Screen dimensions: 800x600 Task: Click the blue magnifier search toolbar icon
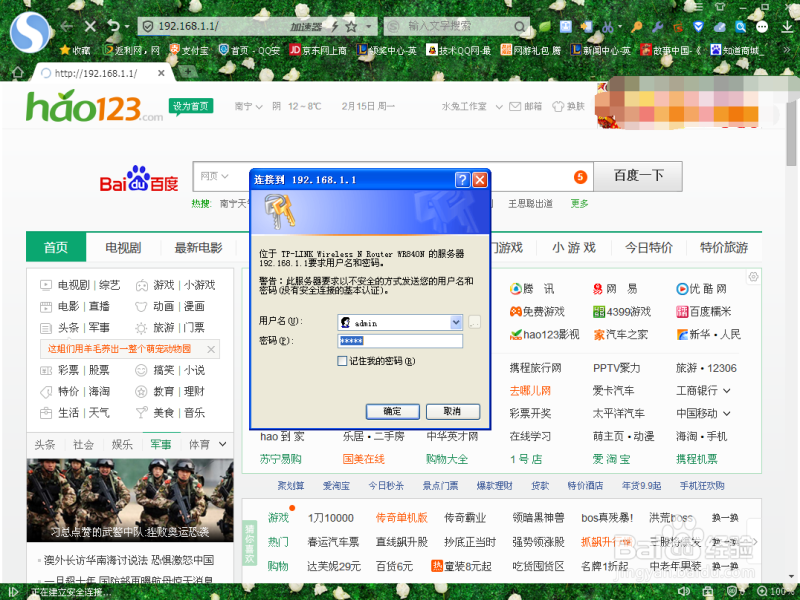[740, 27]
